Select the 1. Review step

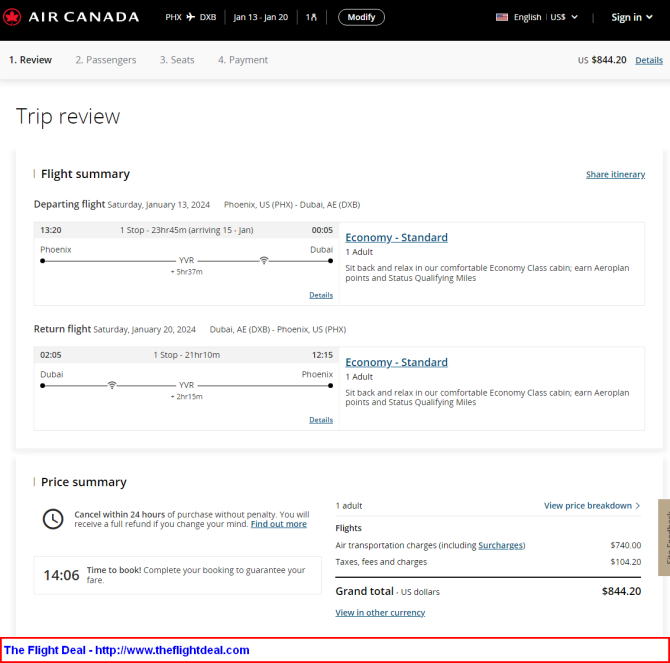30,60
